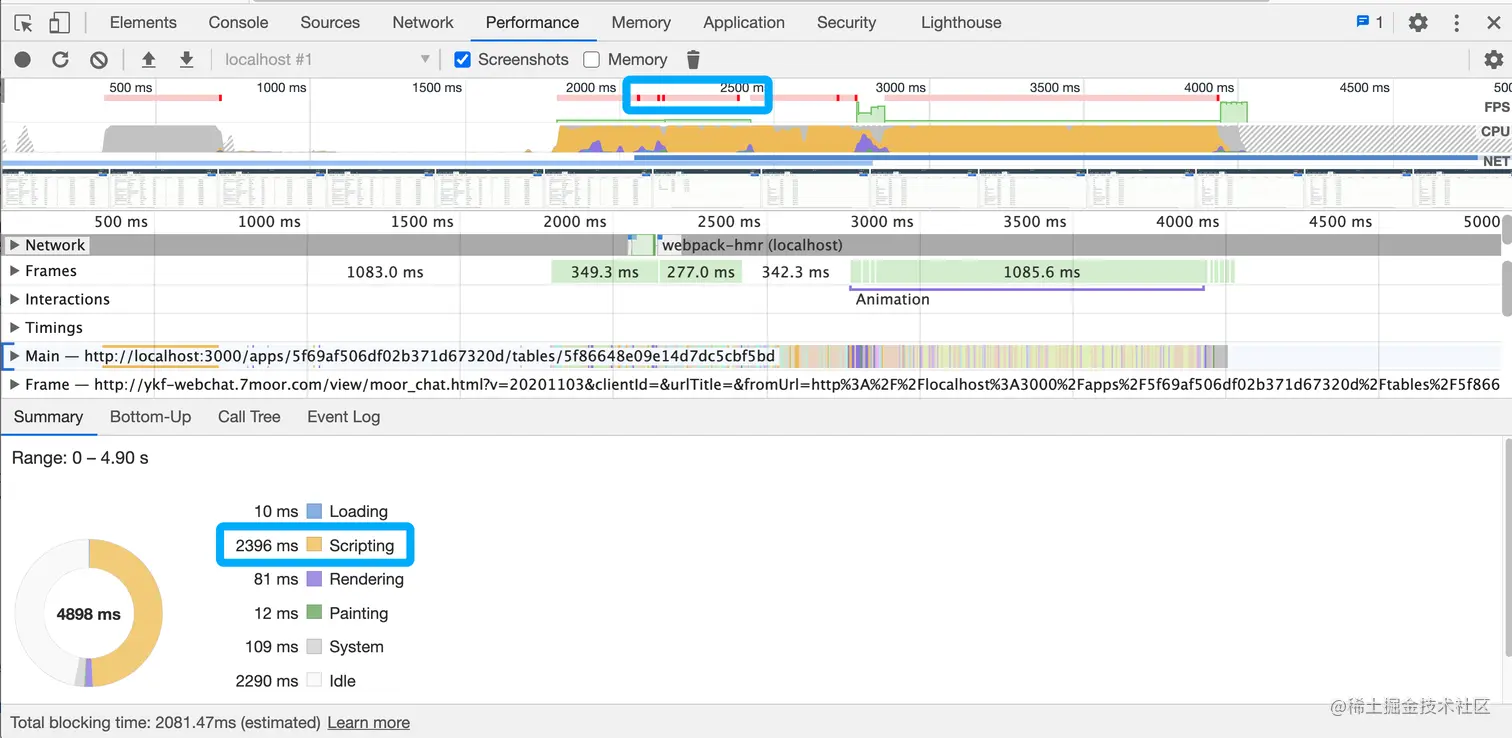
Task: Click the 2290 ms idle value
Action: coord(266,681)
